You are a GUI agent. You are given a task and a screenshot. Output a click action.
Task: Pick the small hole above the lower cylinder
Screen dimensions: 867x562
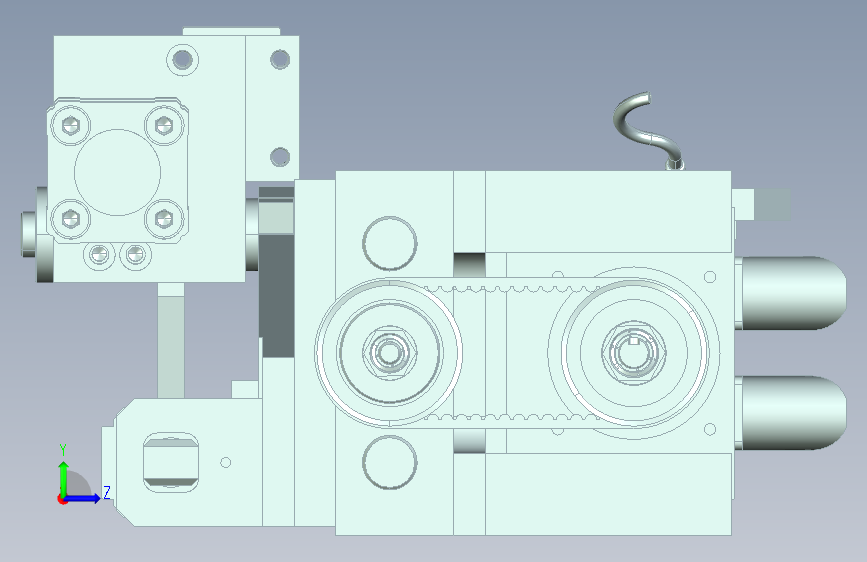[x=710, y=429]
